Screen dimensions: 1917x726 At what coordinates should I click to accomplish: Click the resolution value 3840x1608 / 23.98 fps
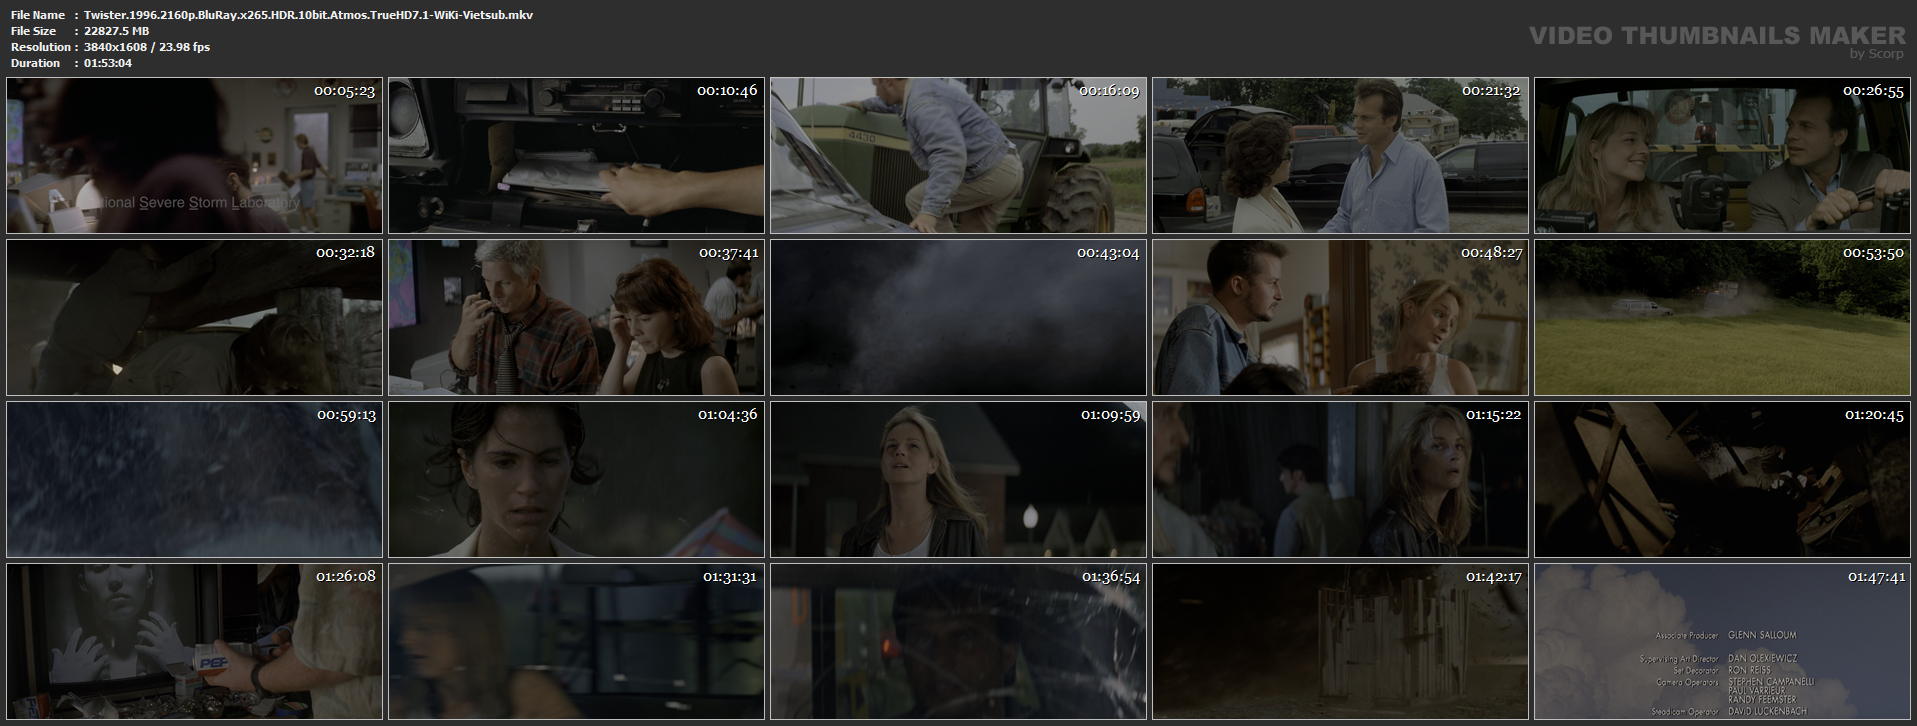tap(147, 47)
